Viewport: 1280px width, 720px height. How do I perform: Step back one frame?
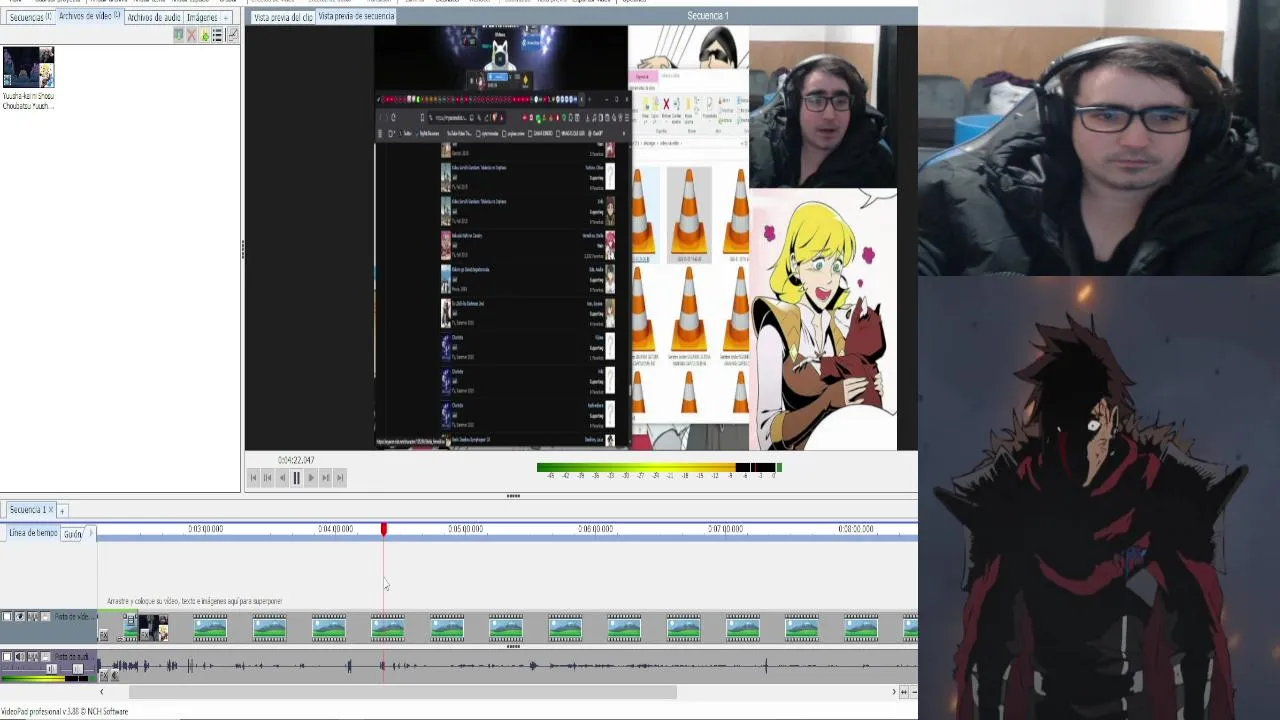click(282, 478)
